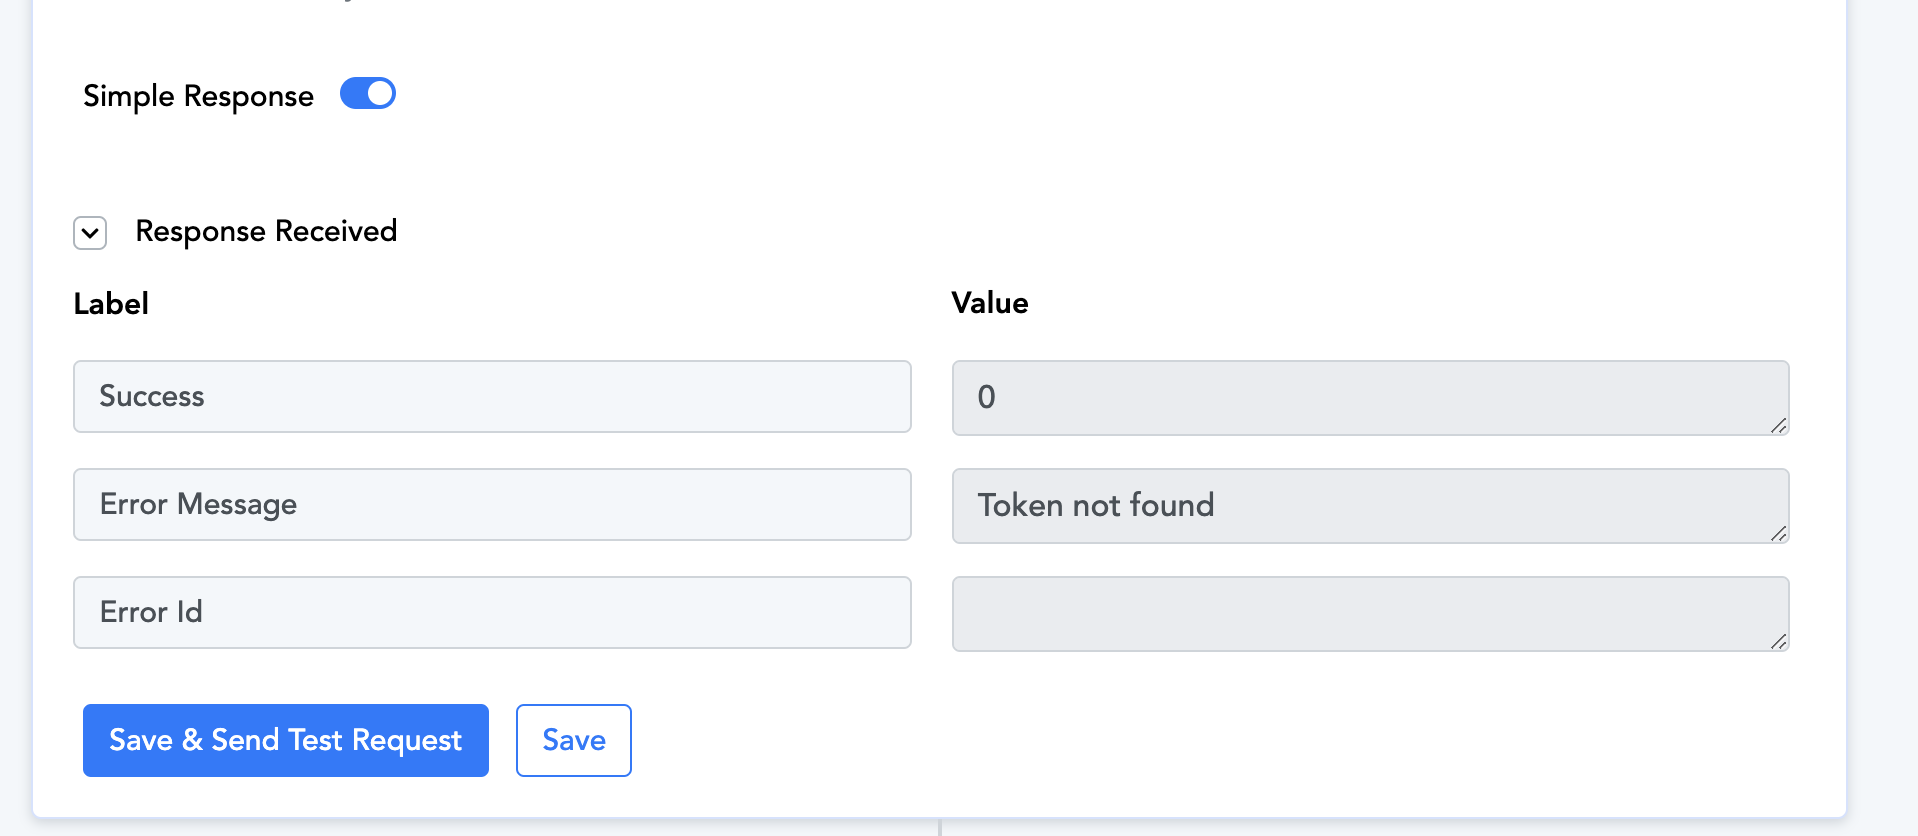Focus the Success label field

tap(492, 397)
